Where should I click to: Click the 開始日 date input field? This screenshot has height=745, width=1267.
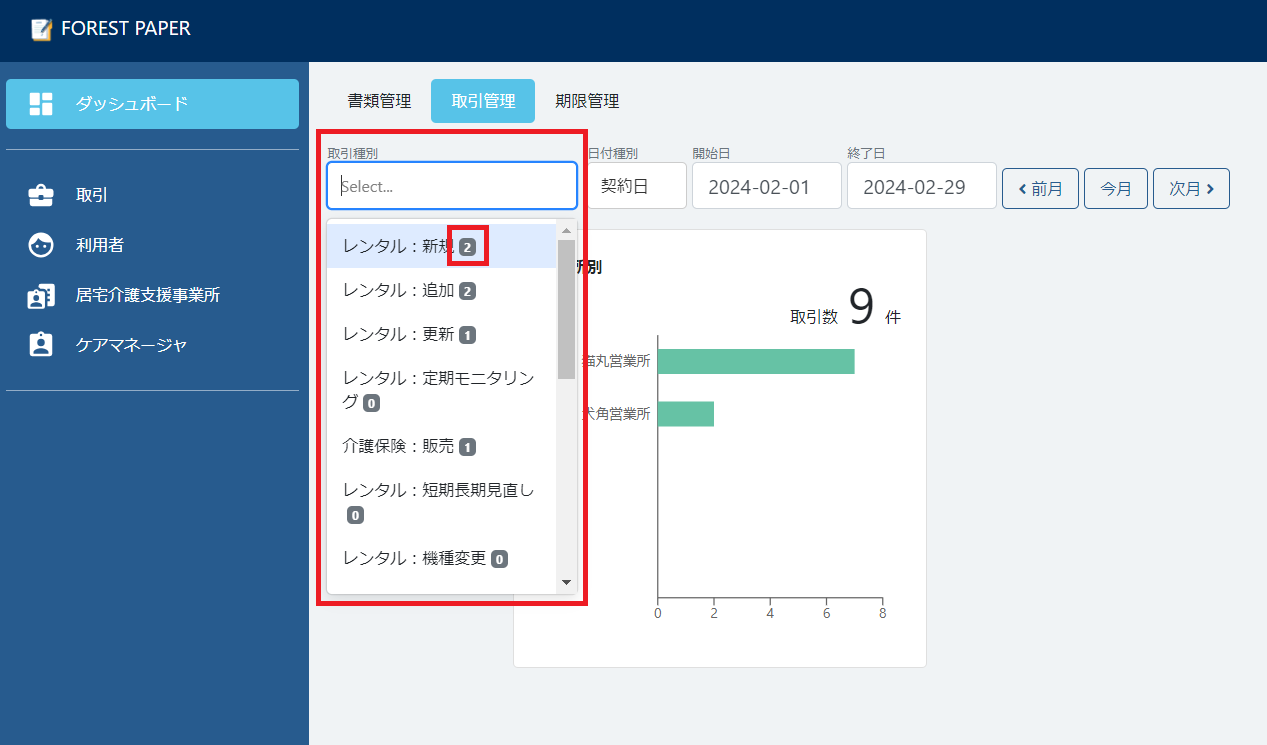(x=766, y=185)
